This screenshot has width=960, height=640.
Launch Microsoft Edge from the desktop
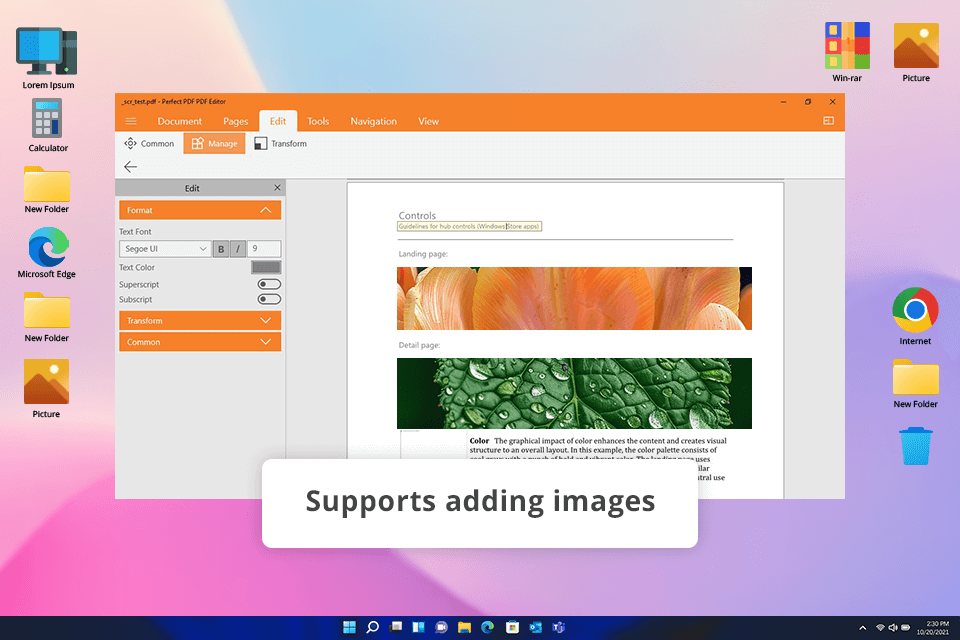(47, 252)
